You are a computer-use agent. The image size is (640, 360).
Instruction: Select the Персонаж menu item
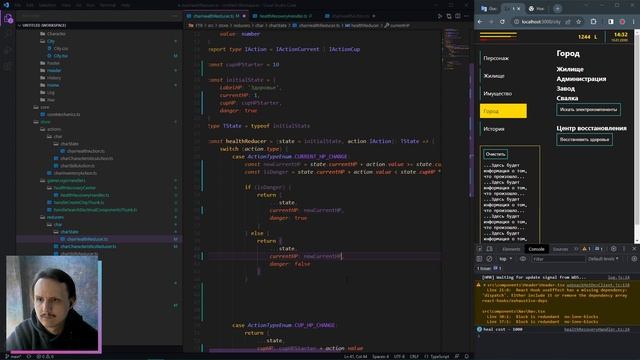(496, 58)
